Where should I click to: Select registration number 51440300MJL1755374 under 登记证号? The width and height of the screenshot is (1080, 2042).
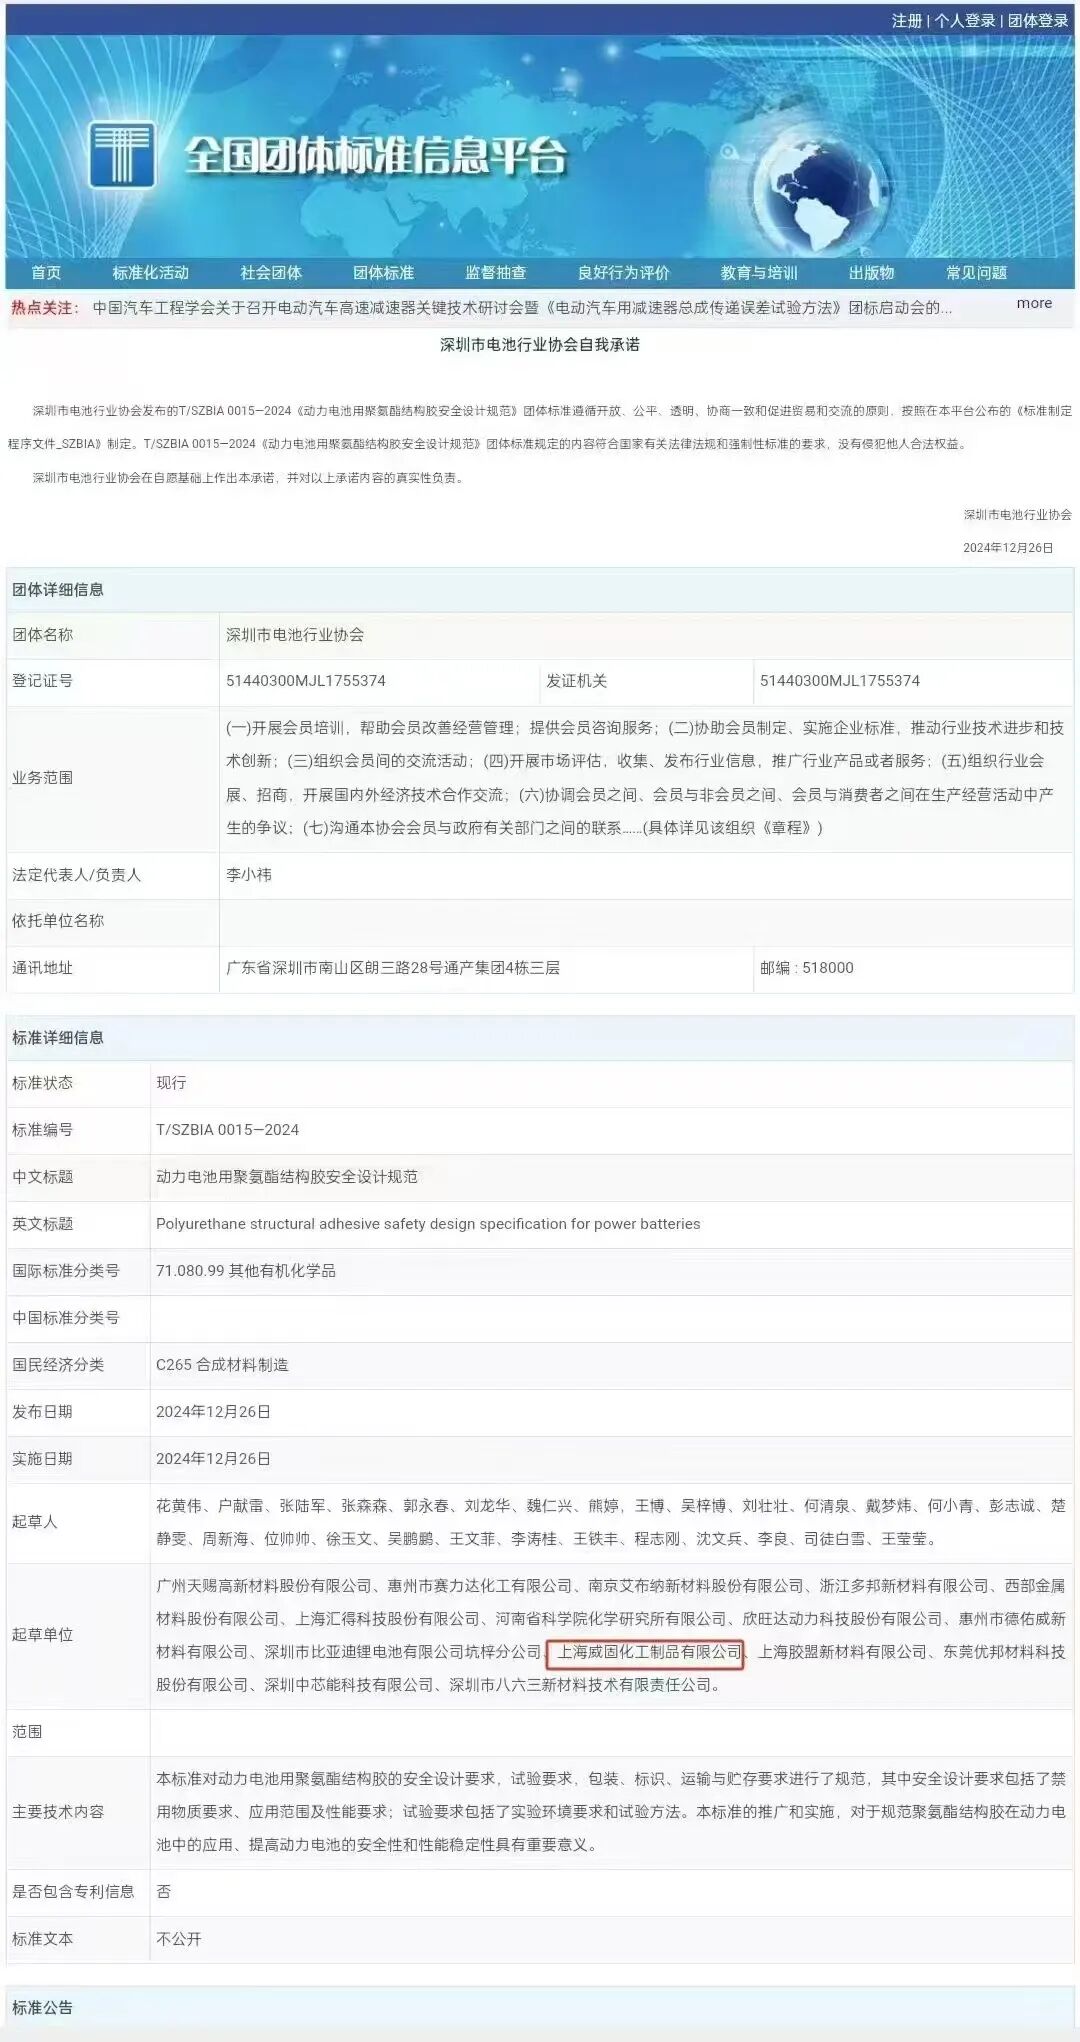click(306, 681)
